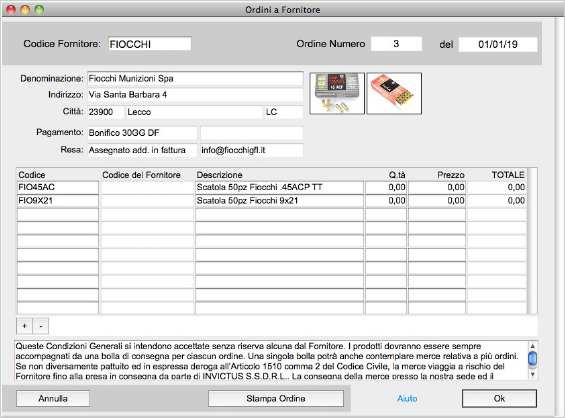
Task: Click the Annulla button
Action: 53,399
